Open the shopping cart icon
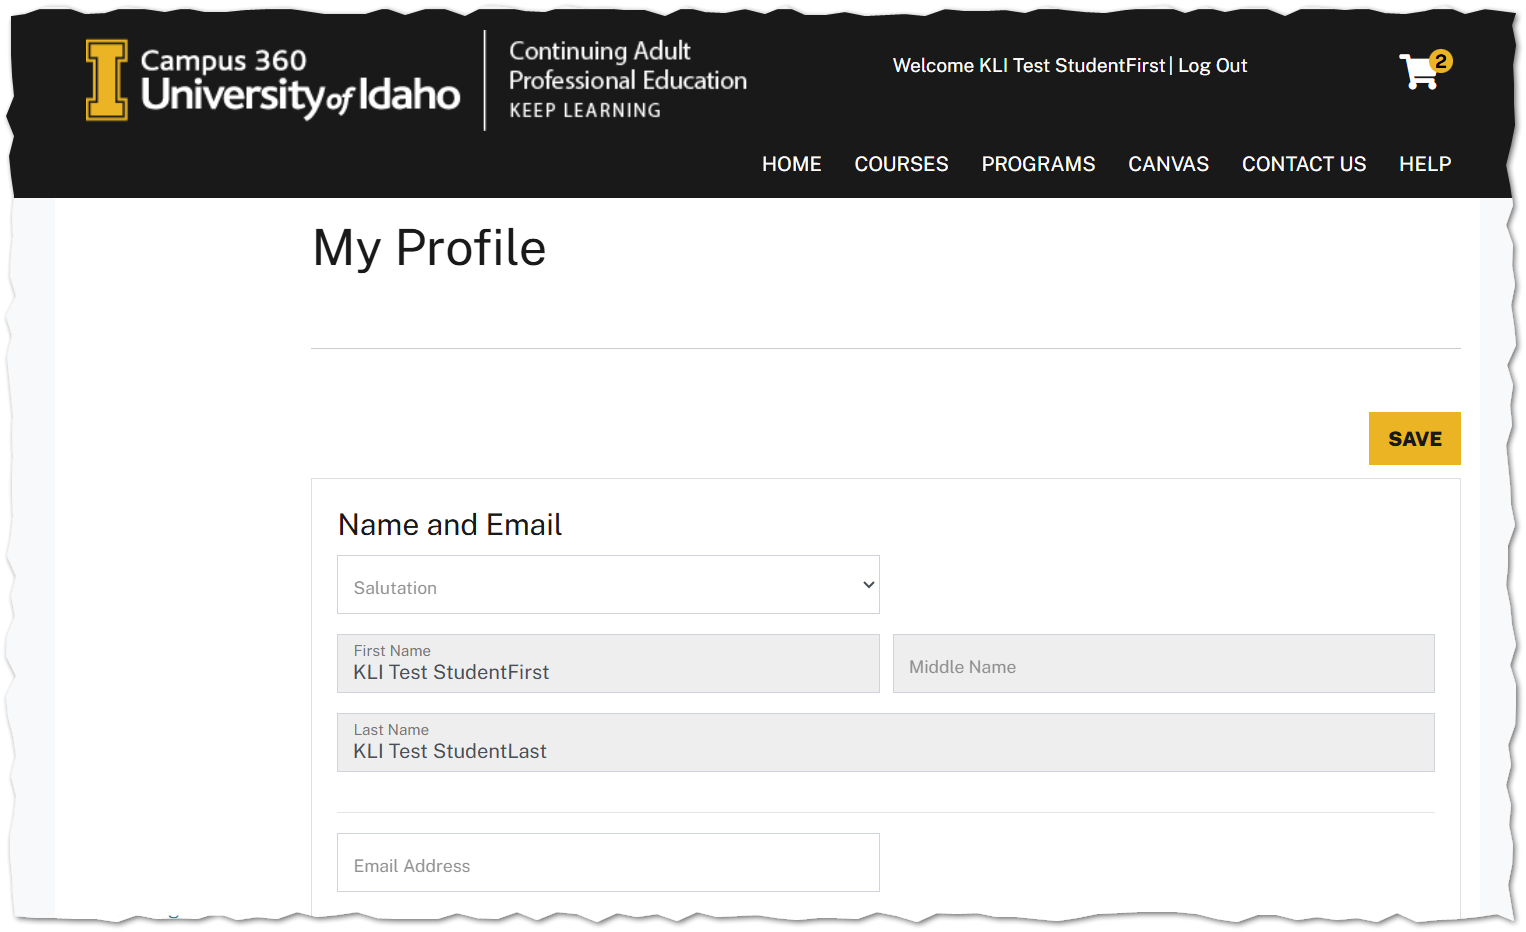Image resolution: width=1526 pixels, height=932 pixels. click(x=1417, y=70)
